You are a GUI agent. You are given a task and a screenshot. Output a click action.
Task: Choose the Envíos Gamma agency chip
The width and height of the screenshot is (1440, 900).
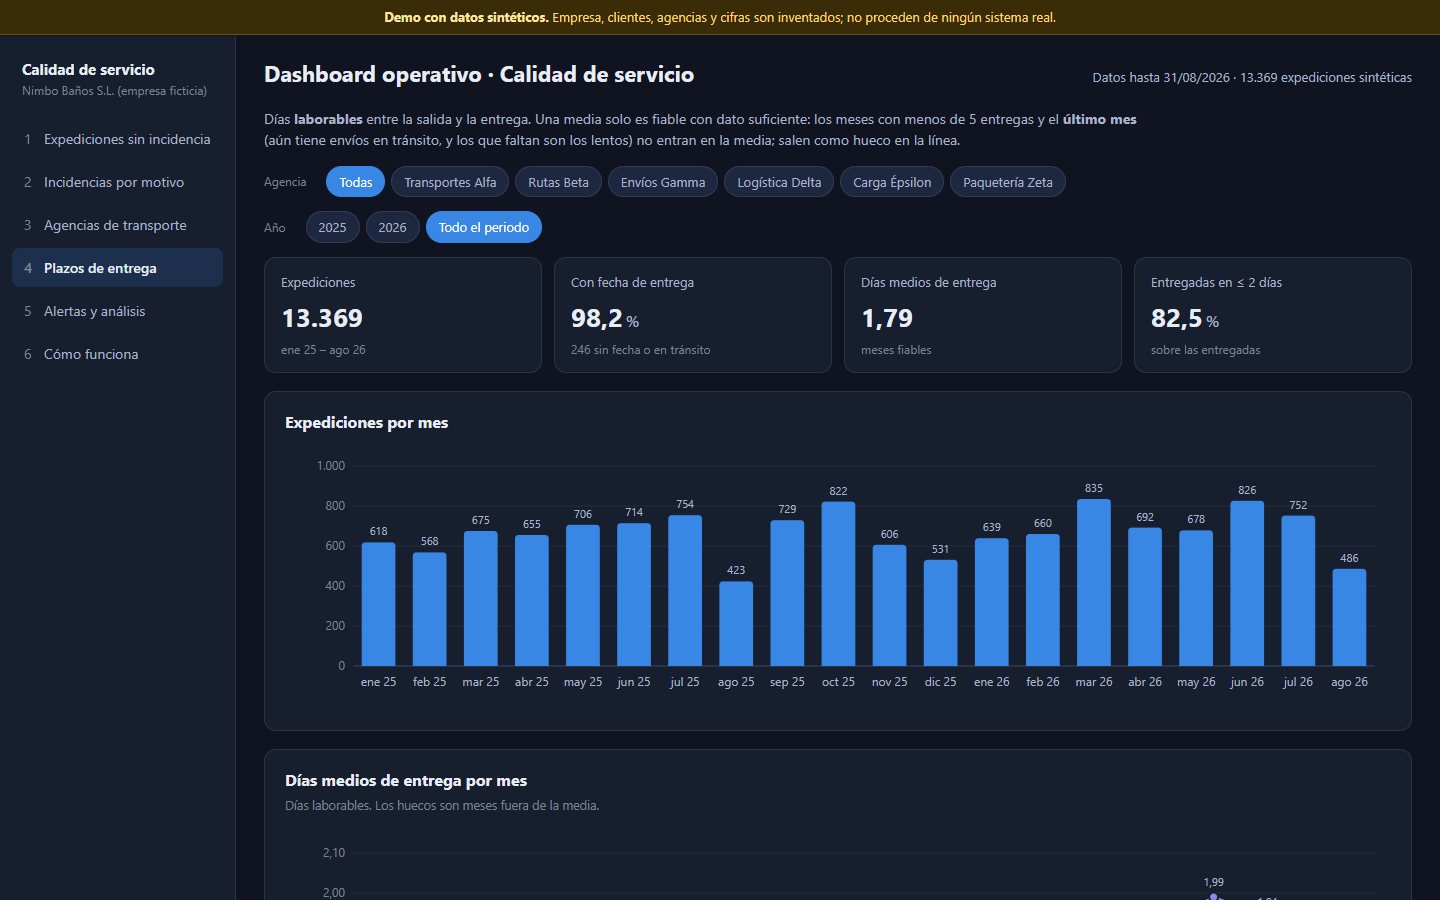pos(663,182)
